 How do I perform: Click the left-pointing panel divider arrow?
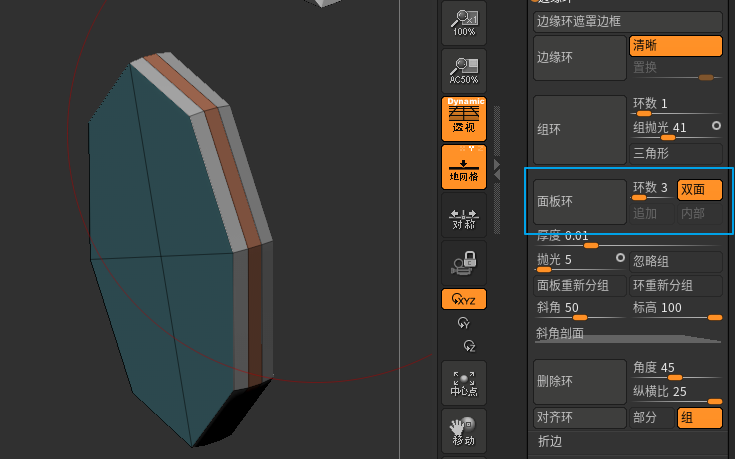pyautogui.click(x=497, y=175)
